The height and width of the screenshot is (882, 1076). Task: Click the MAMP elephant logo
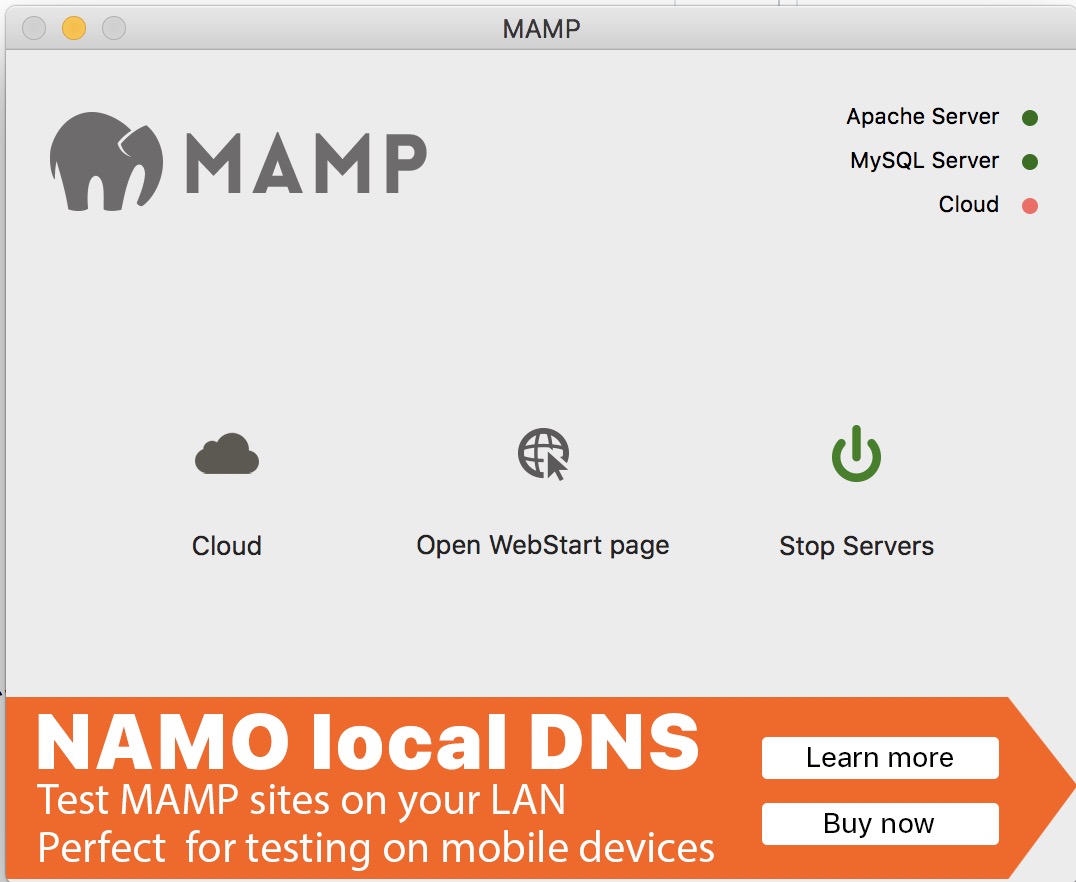106,161
